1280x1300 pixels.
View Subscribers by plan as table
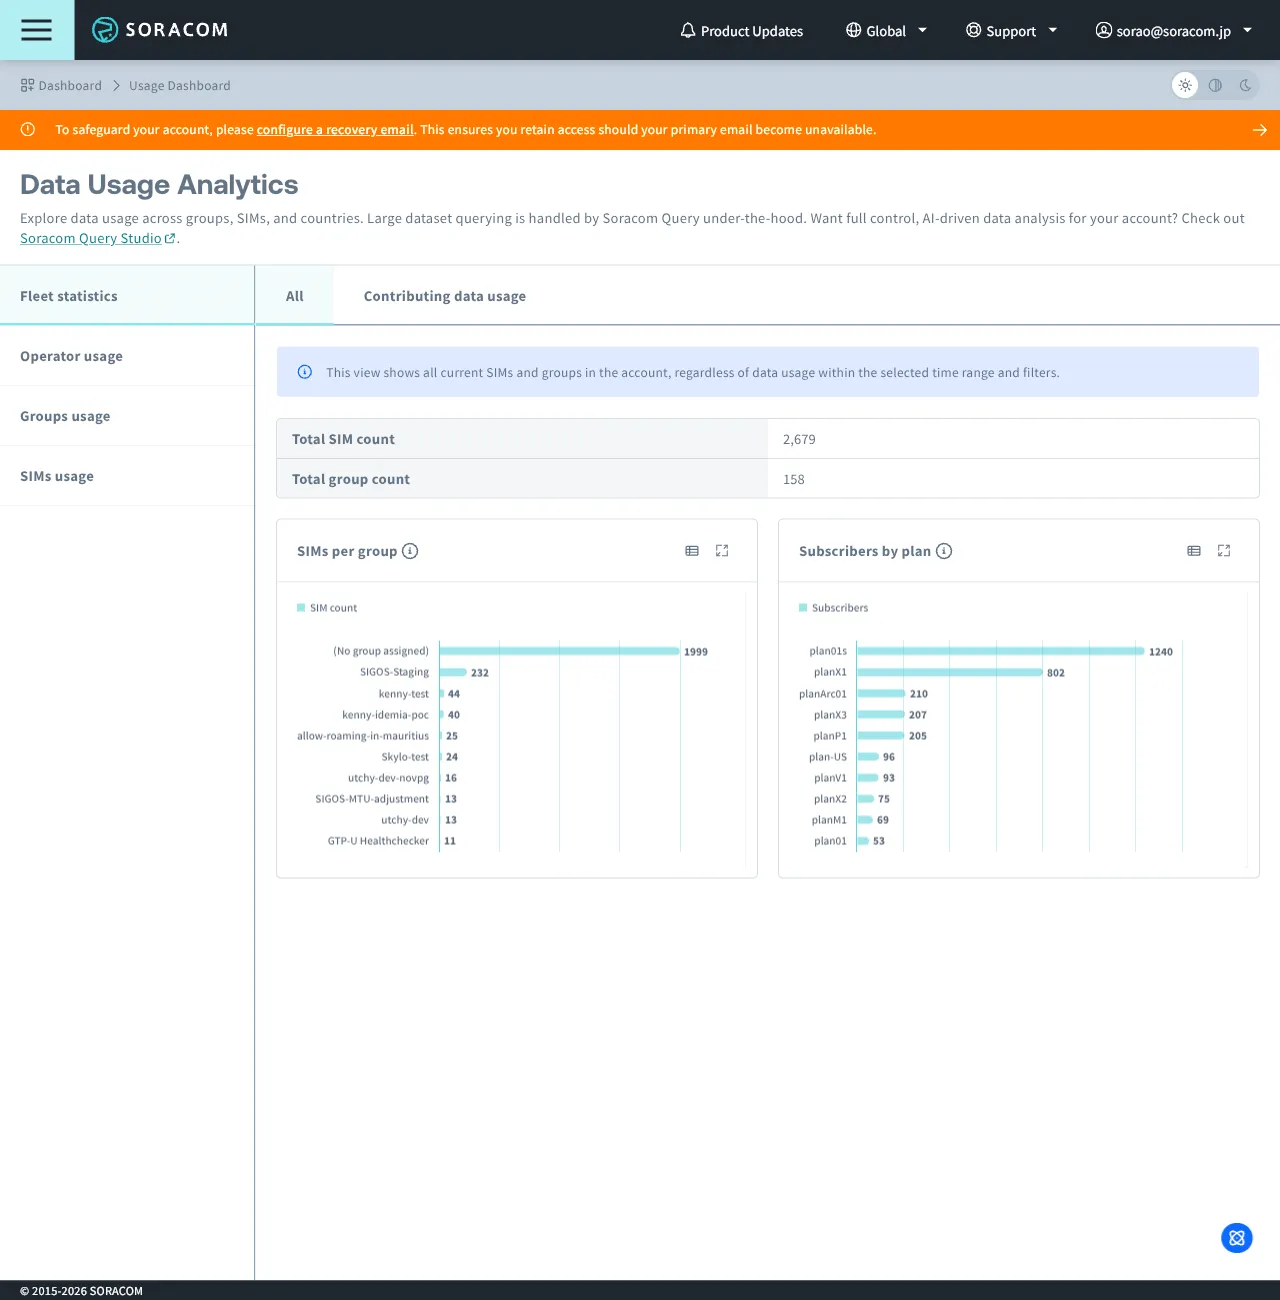point(1194,551)
